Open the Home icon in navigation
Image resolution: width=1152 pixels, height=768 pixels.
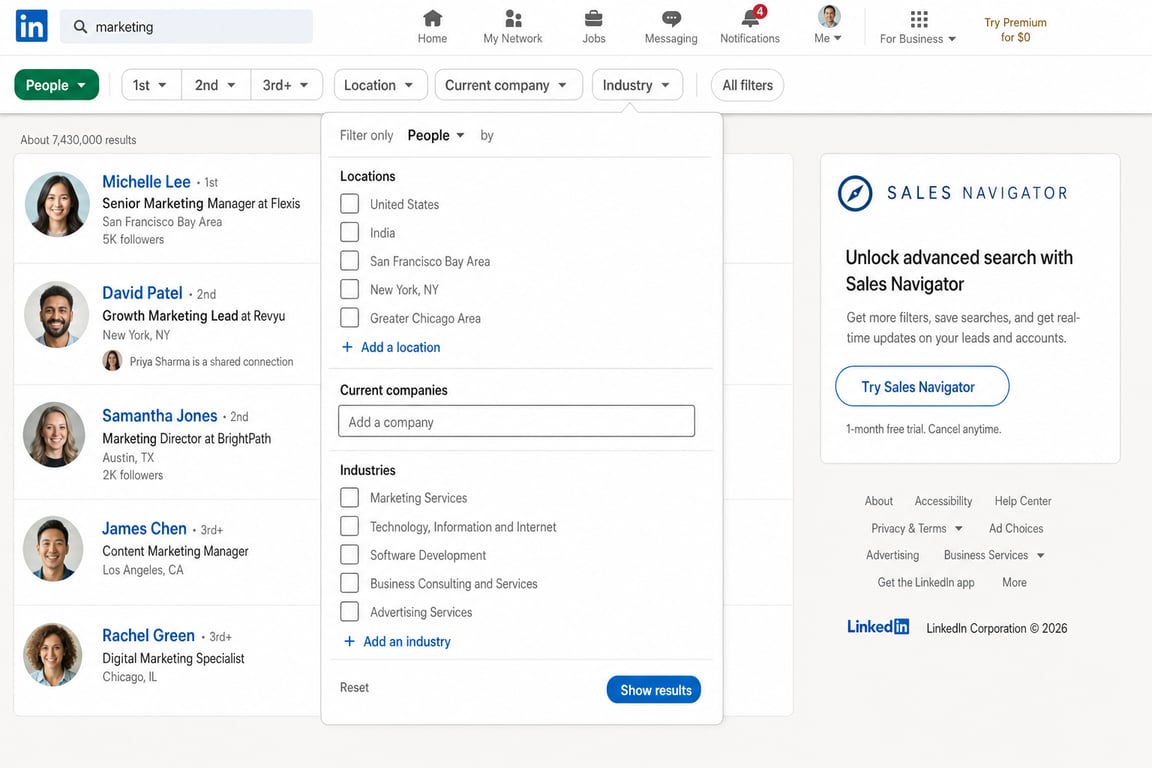coord(433,18)
